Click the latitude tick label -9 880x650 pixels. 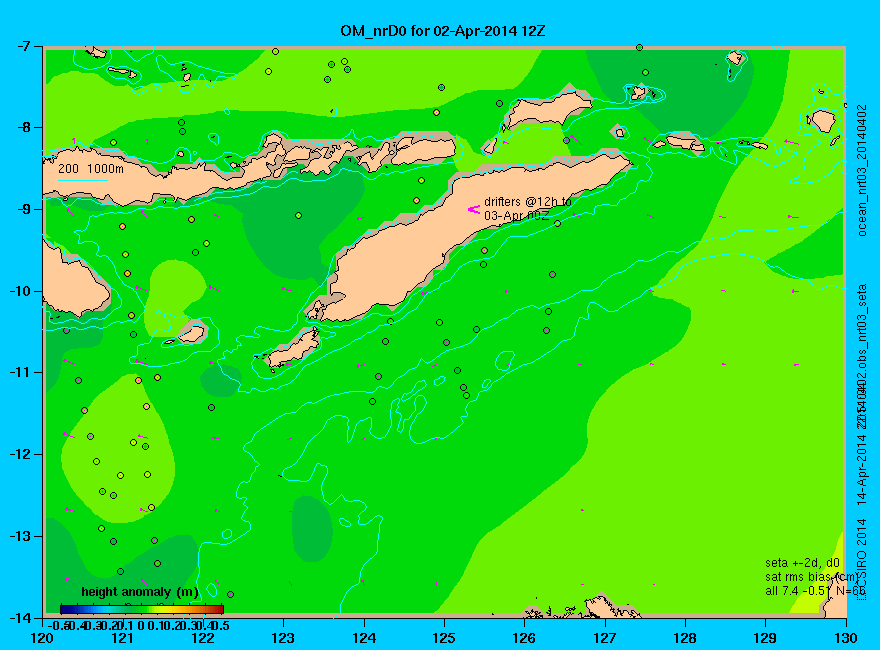tap(26, 209)
